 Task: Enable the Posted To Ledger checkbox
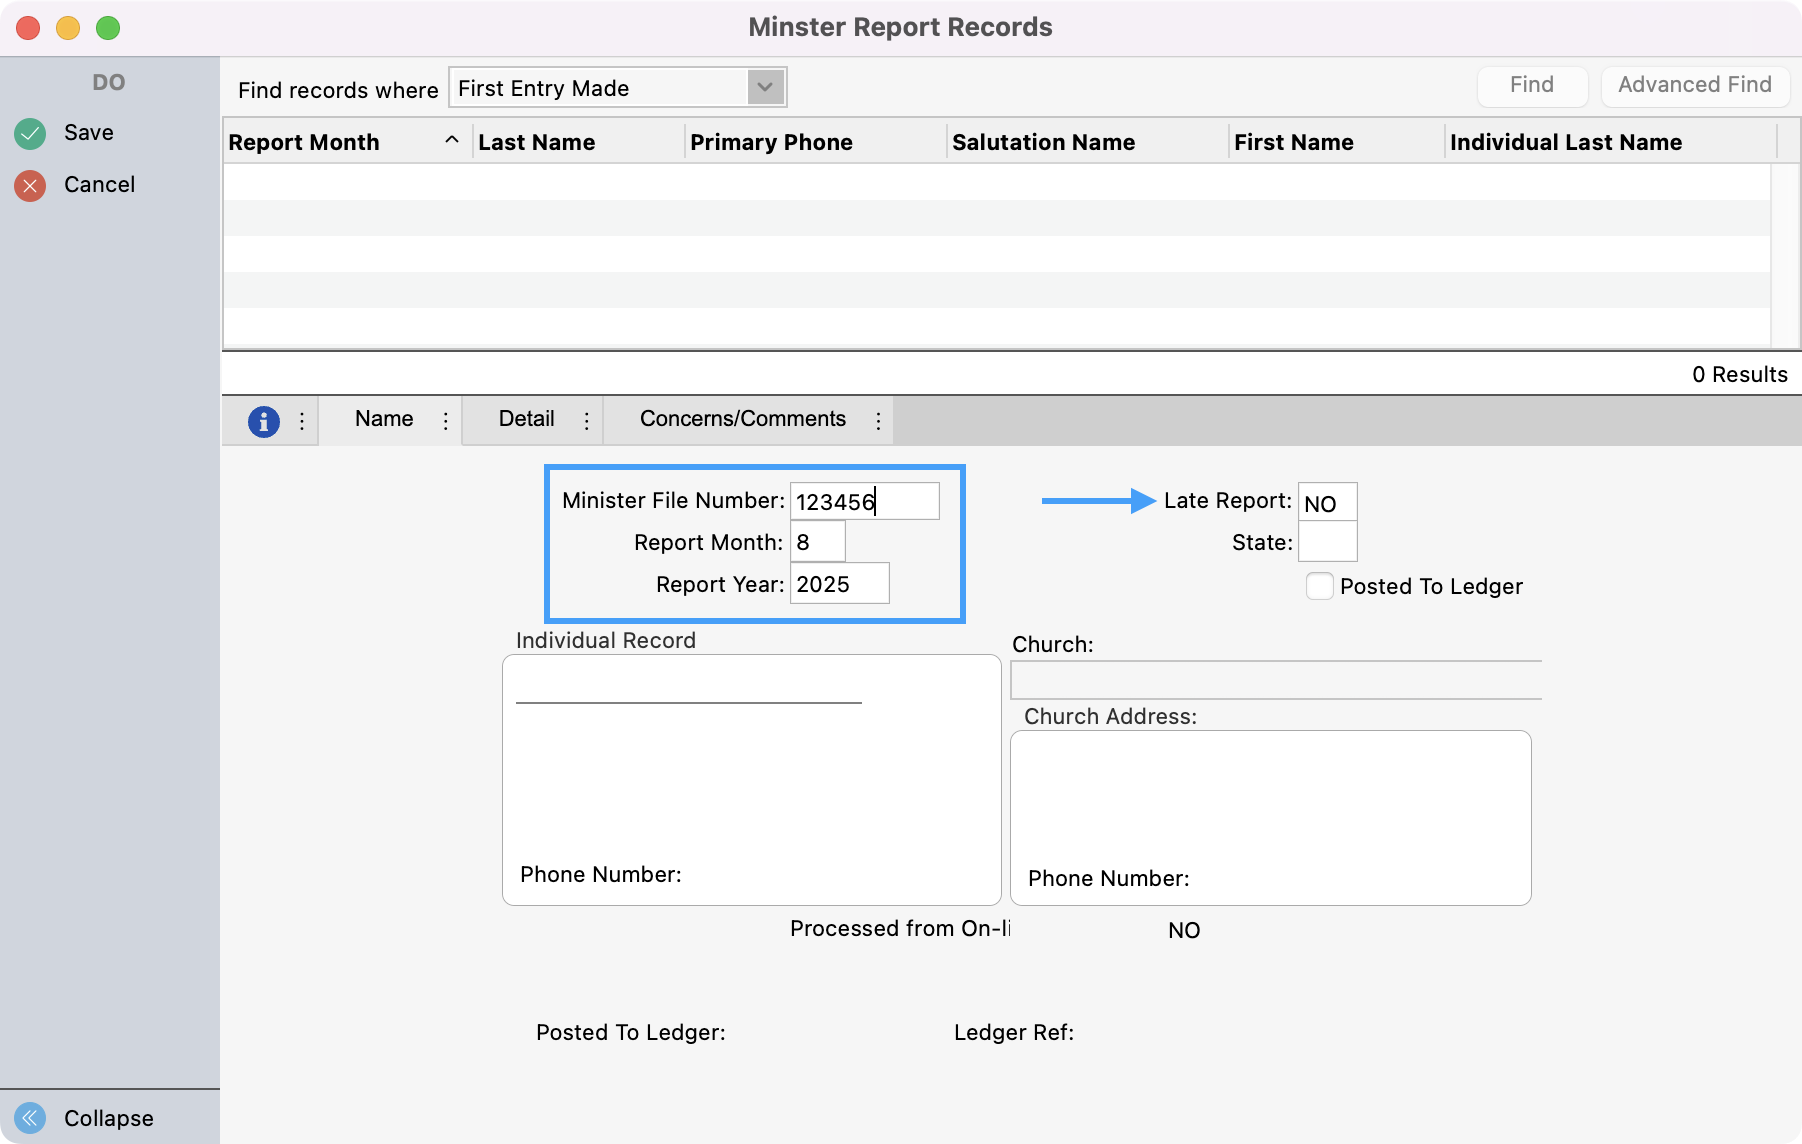1320,586
